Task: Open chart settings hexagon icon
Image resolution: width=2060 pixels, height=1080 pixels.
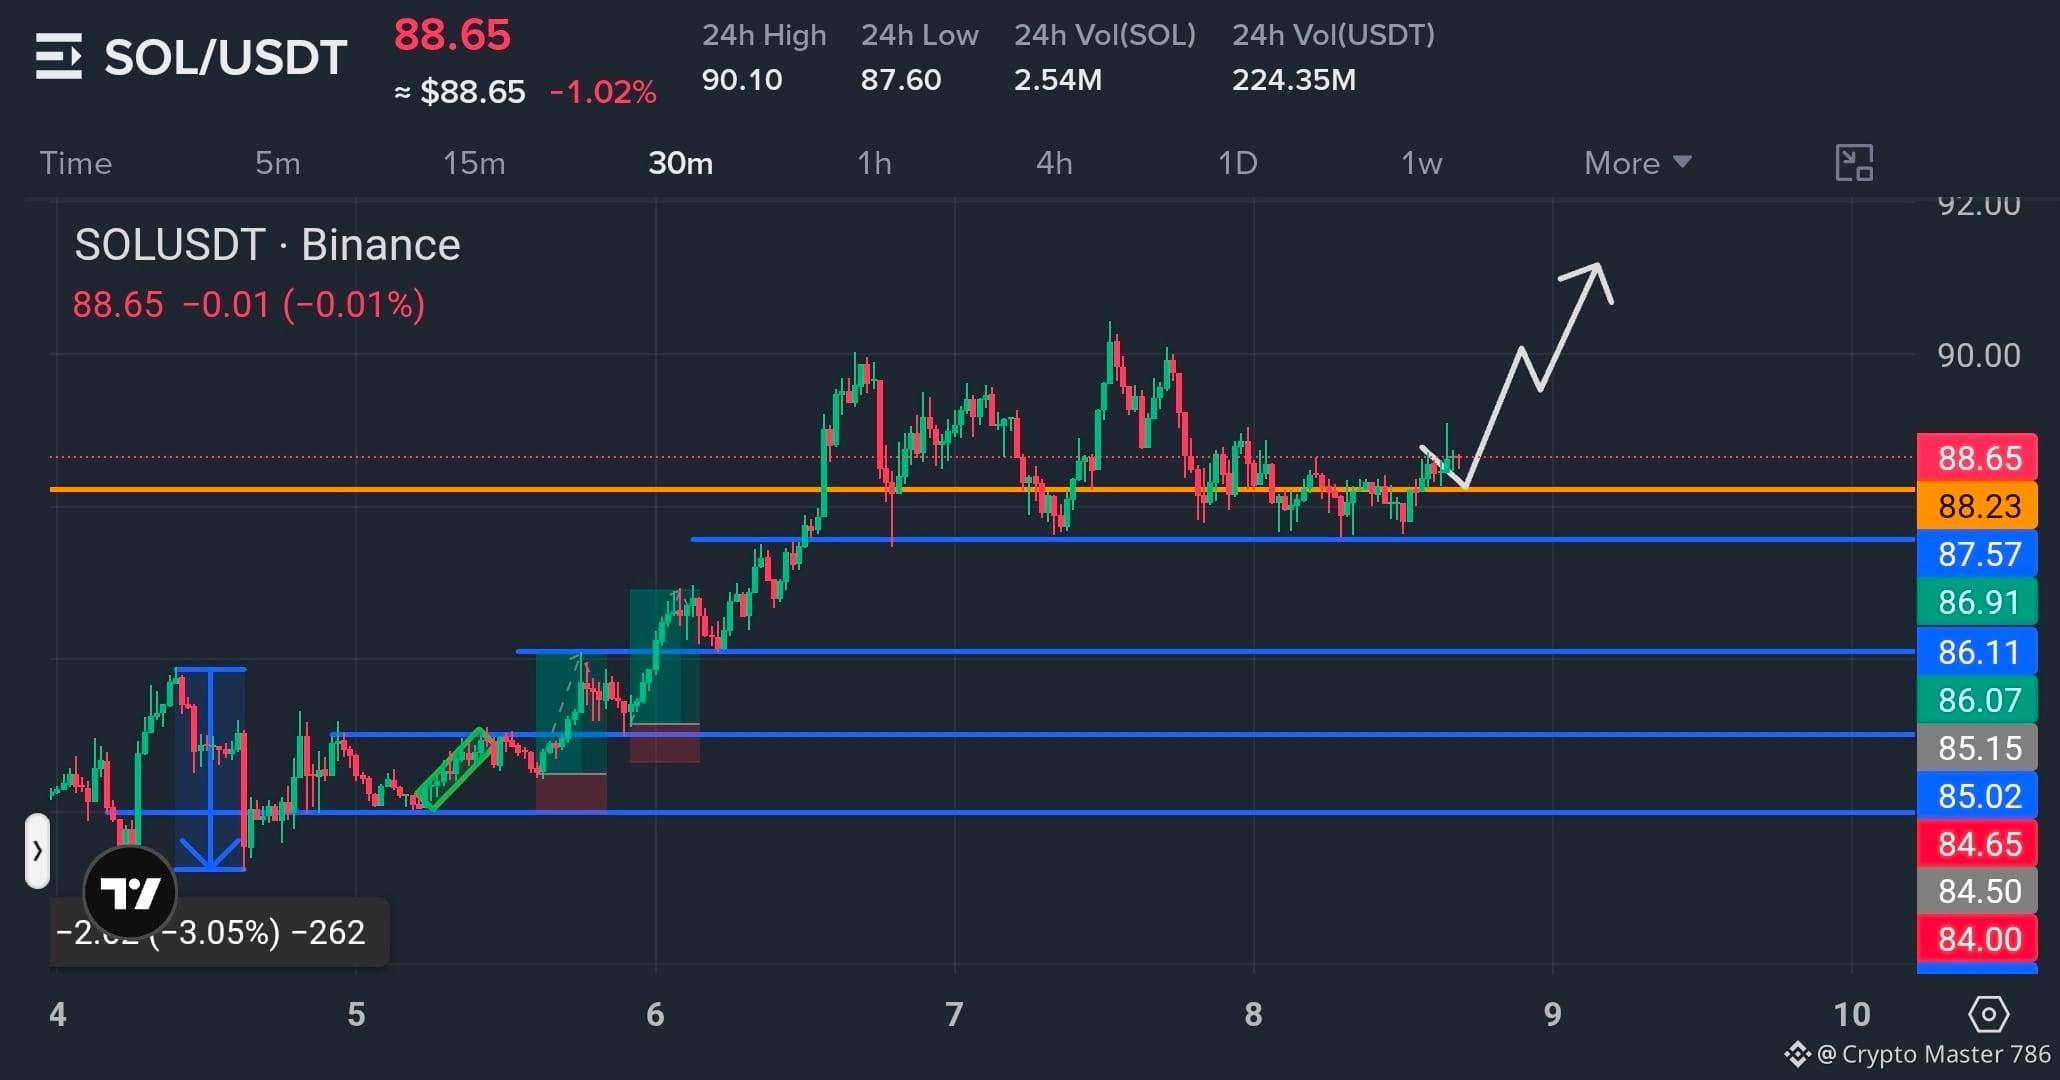Action: pyautogui.click(x=1988, y=1014)
